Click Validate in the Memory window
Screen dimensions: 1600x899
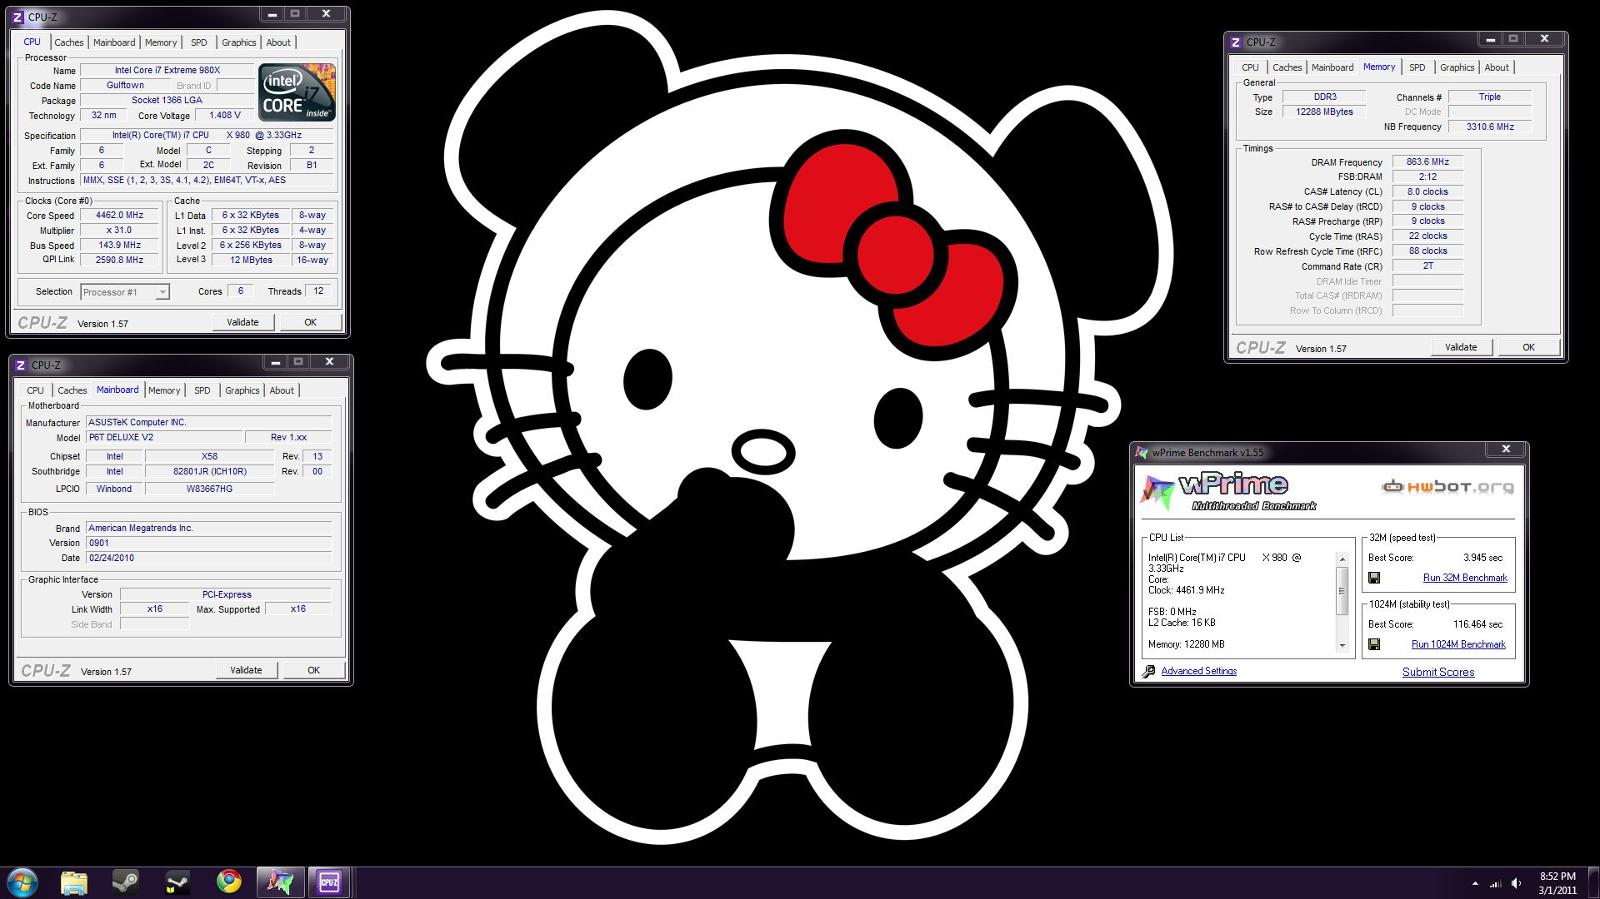[x=1461, y=347]
